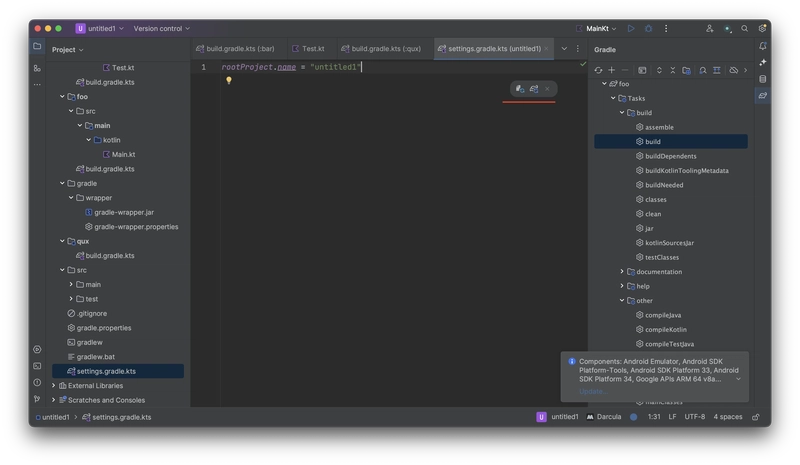Expand all nodes in Gradle tree
Screen dimensions: 800x465
(659, 70)
